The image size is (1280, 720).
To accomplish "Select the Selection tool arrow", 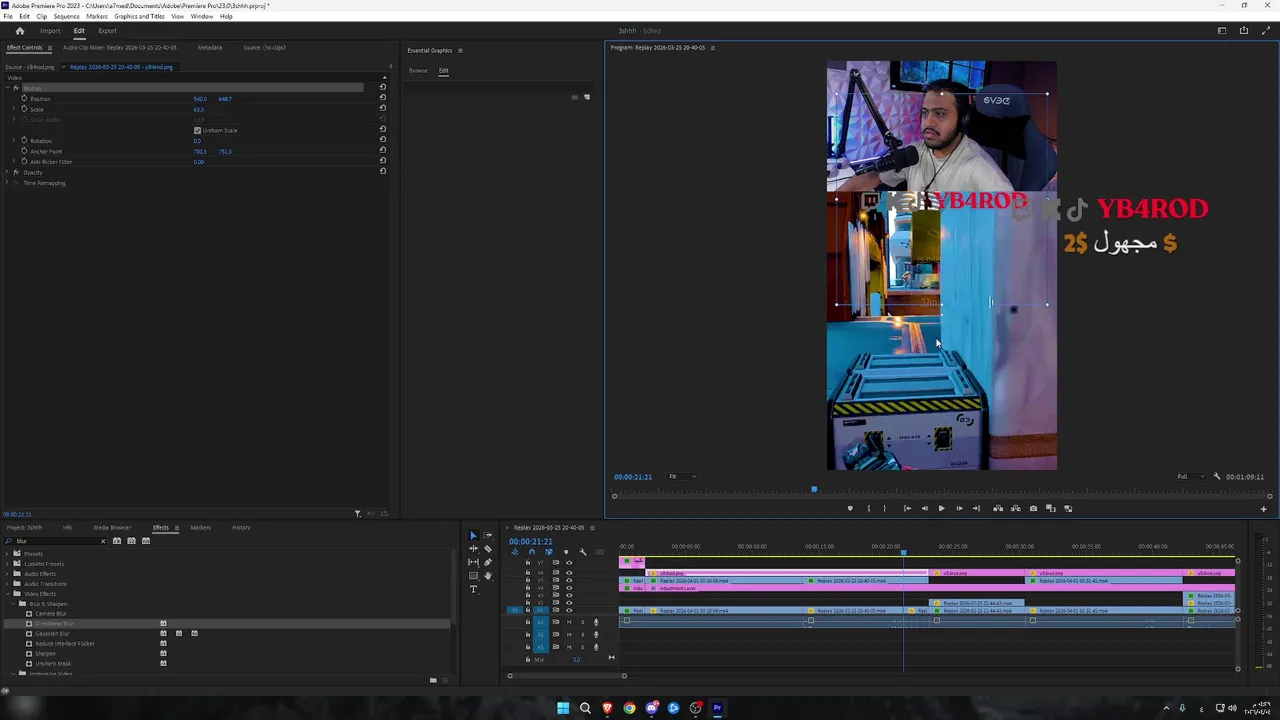I will [x=474, y=536].
